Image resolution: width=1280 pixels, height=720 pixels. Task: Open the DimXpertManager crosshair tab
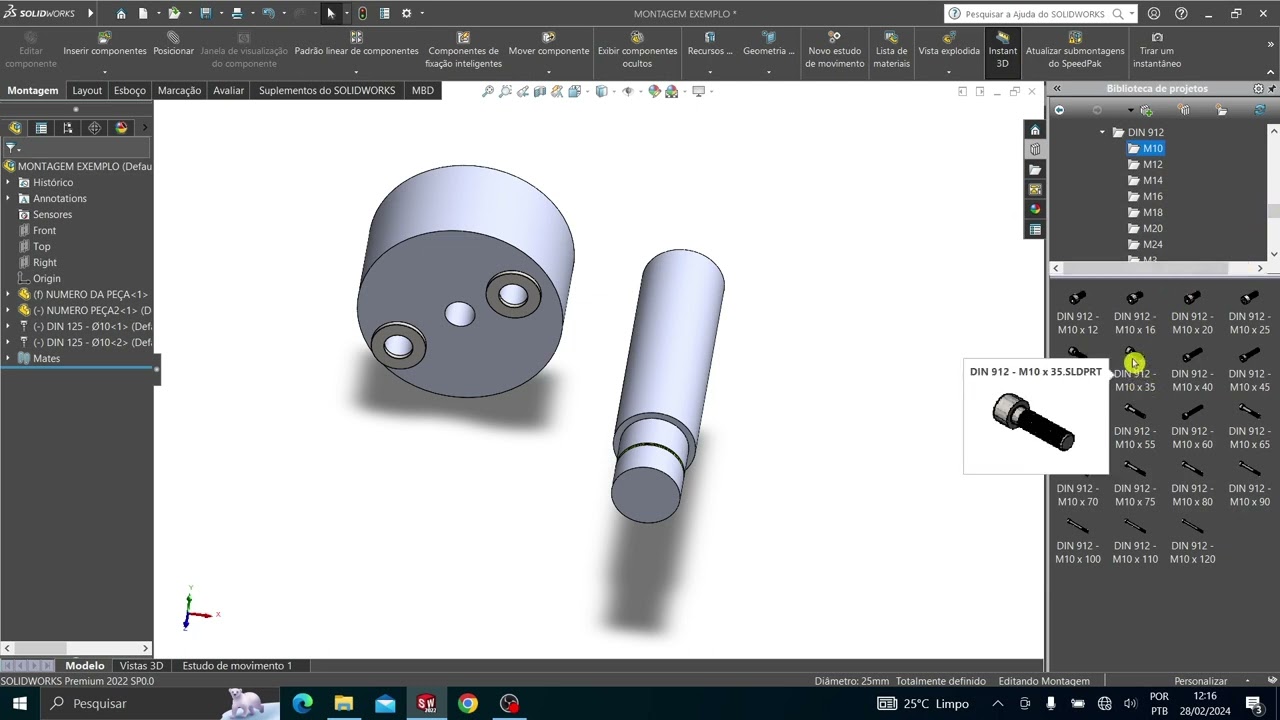(94, 128)
